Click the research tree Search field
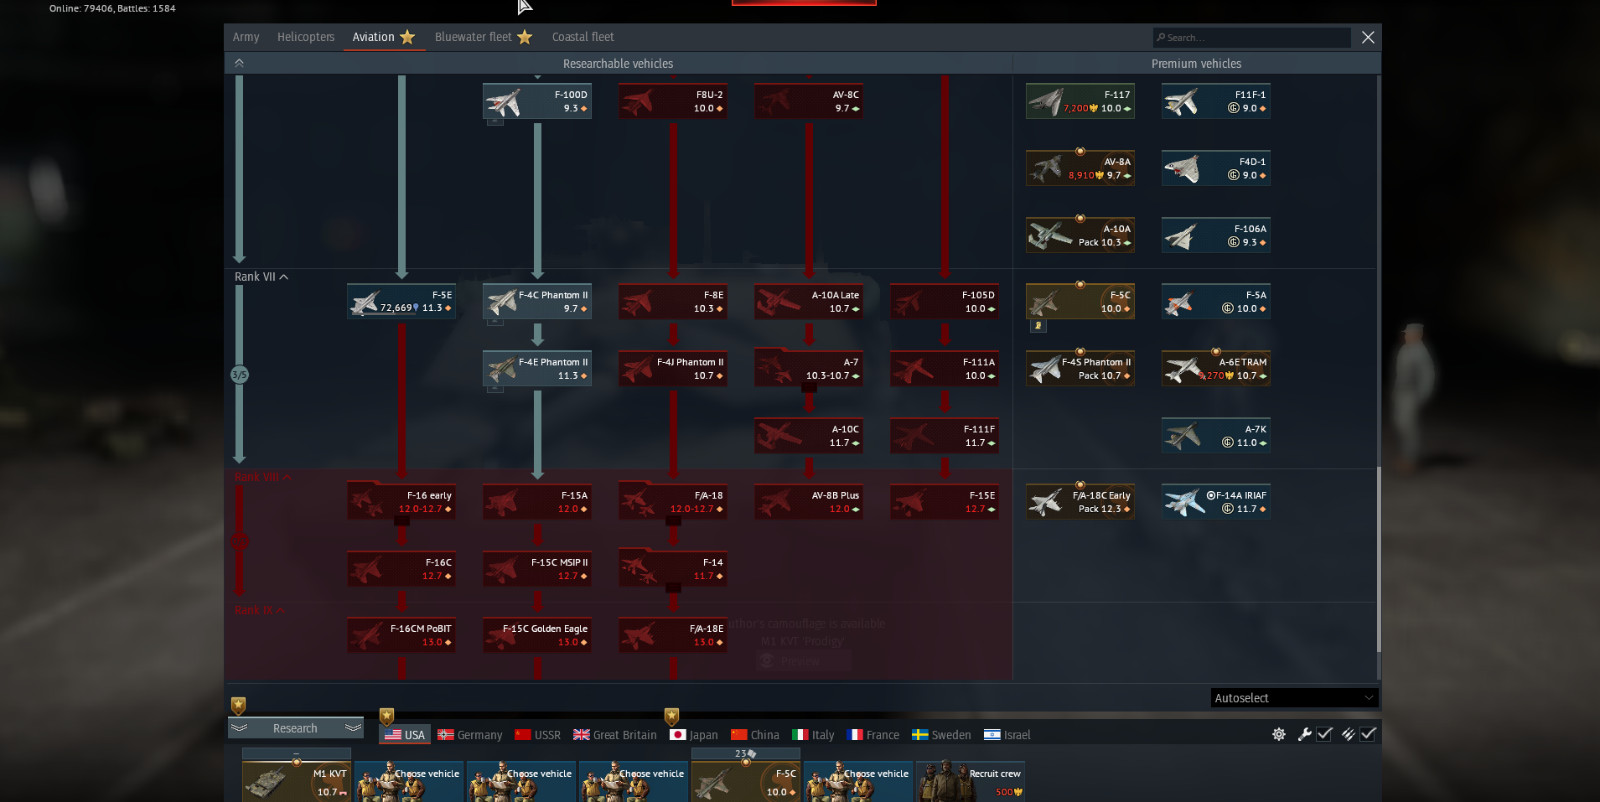 pos(1251,37)
